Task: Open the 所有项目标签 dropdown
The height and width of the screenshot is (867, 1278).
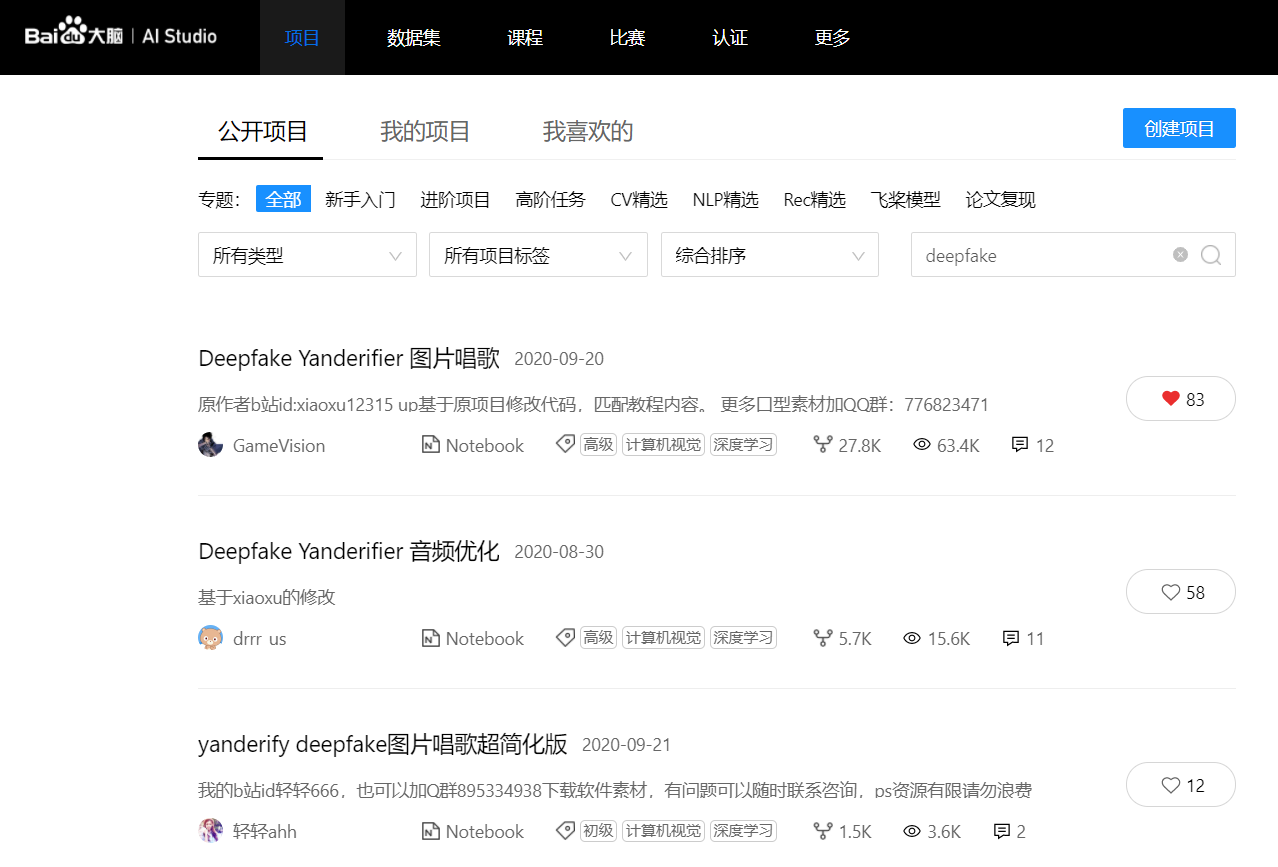Action: point(537,255)
